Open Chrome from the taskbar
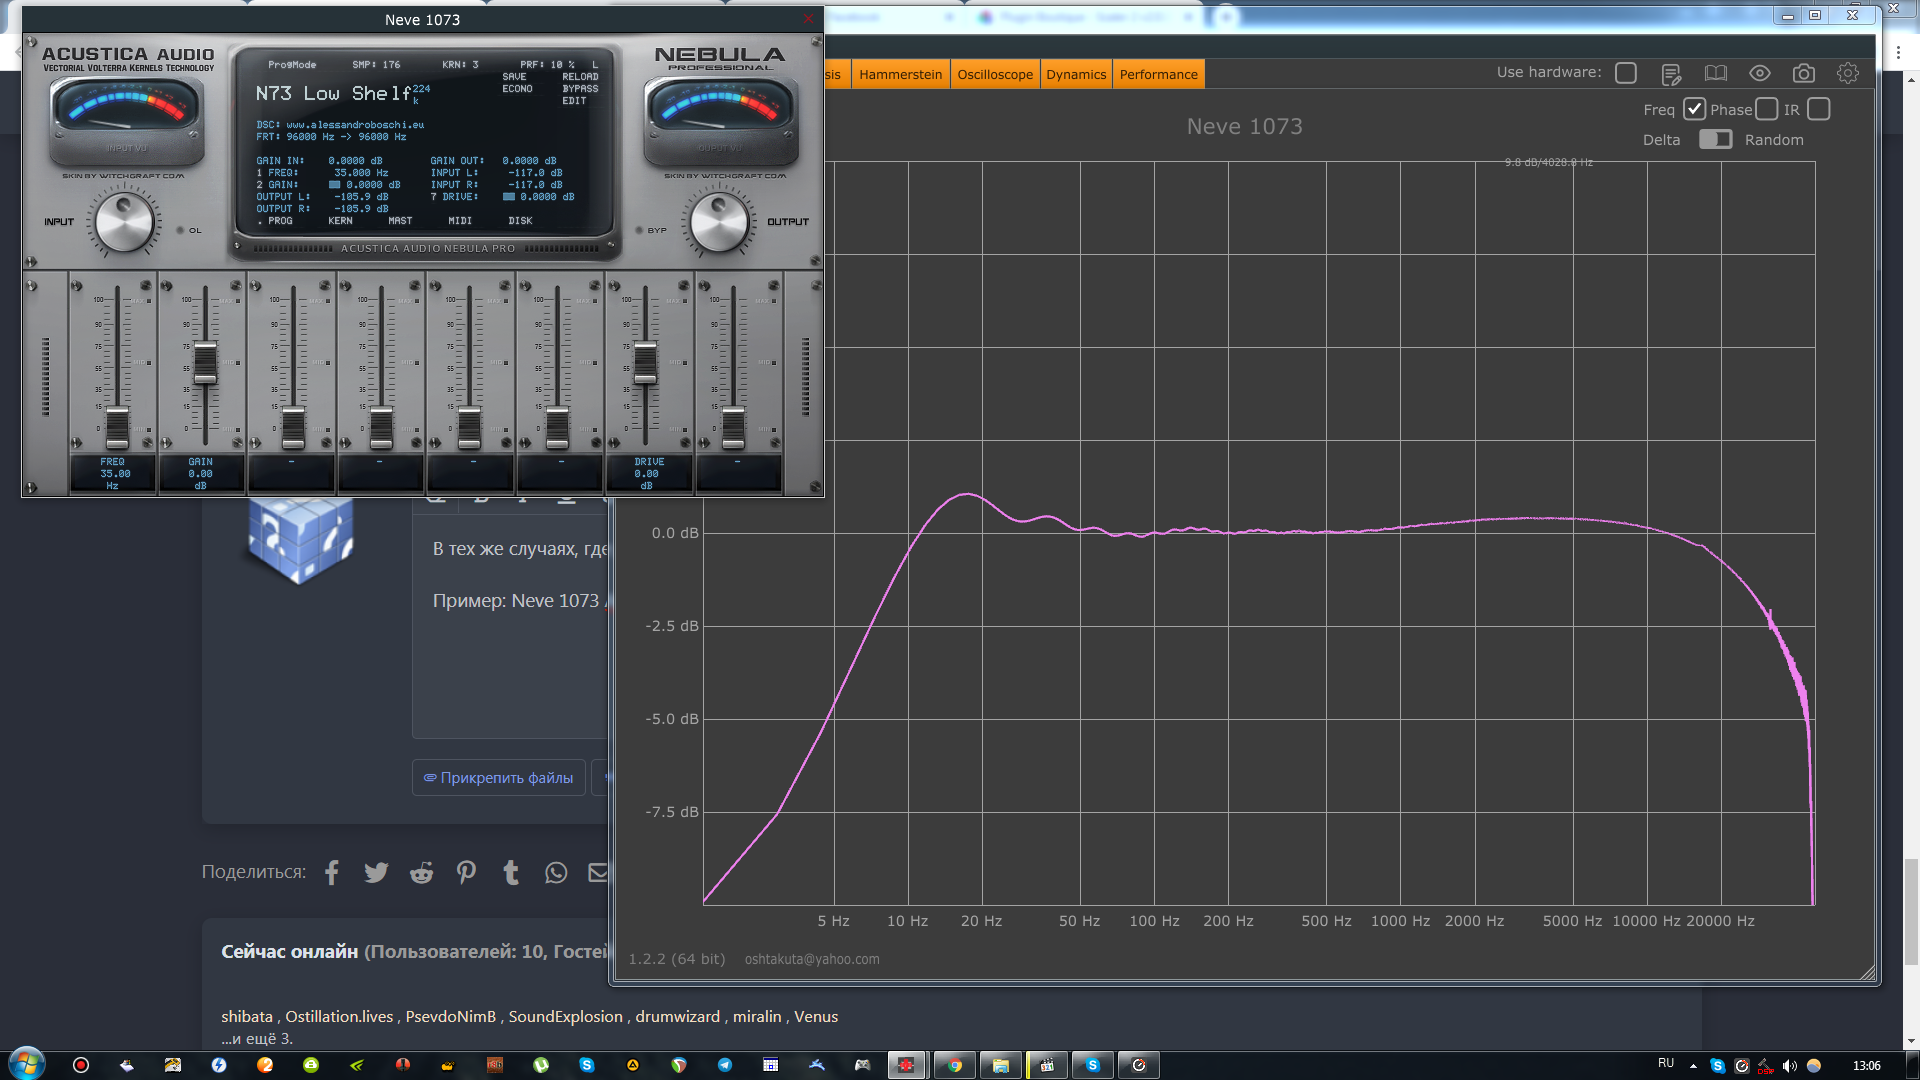This screenshot has height=1080, width=1920. (954, 1065)
